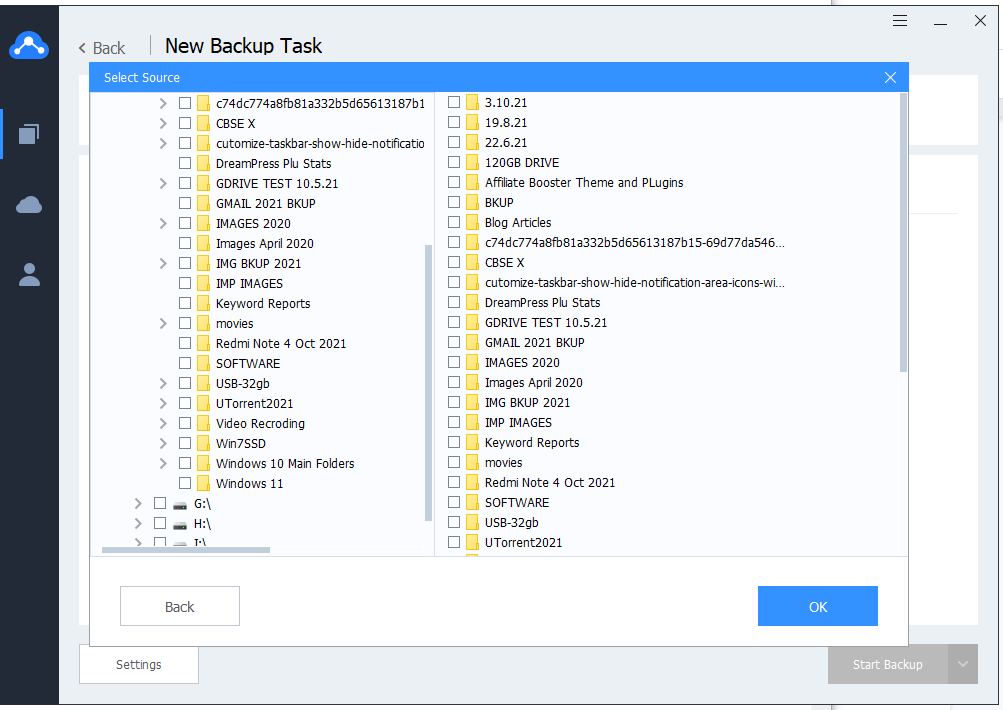Open the user account sidebar icon
The height and width of the screenshot is (710, 1003).
[x=29, y=275]
